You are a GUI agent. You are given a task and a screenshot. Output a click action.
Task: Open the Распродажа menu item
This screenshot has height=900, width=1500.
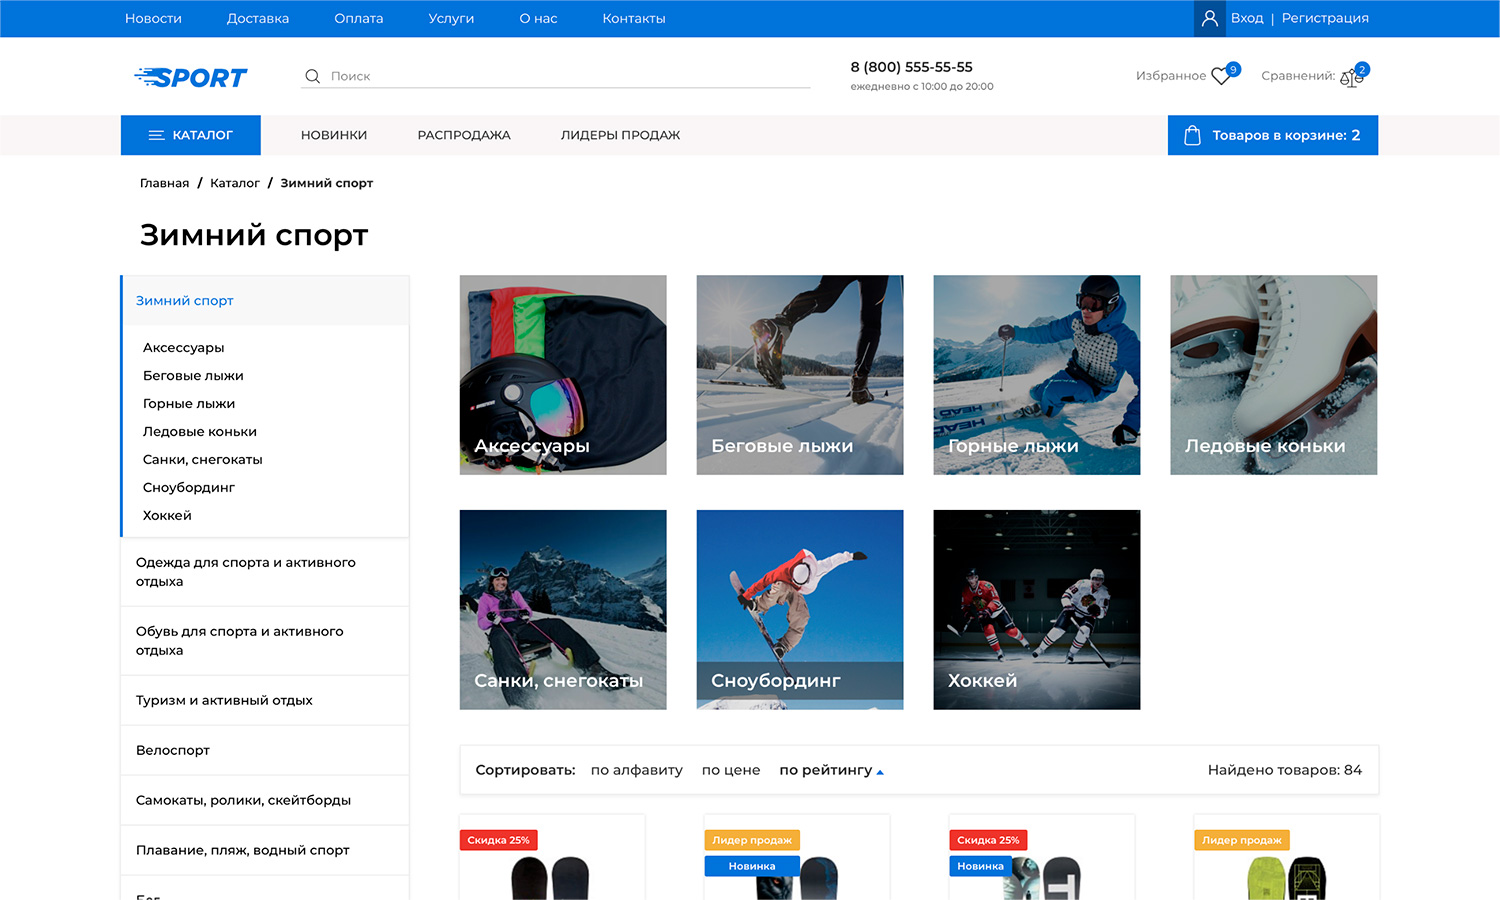click(x=464, y=135)
